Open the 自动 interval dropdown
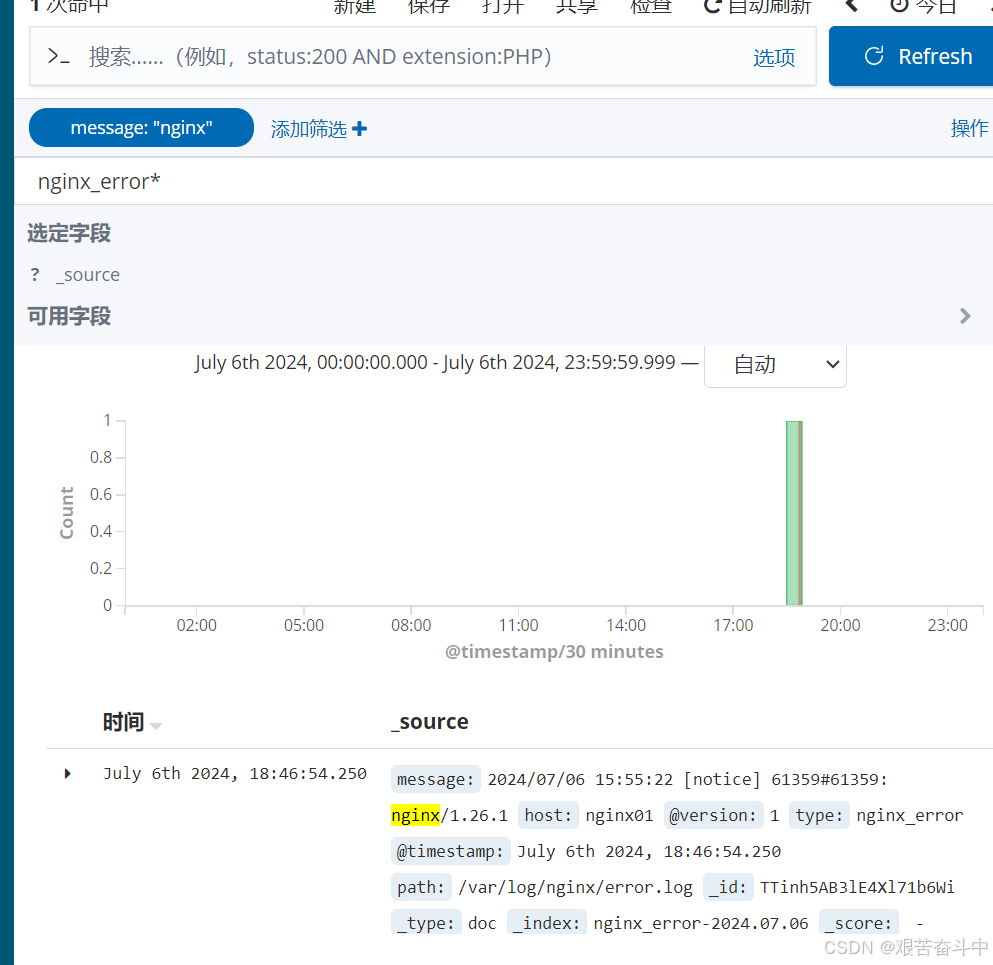 coord(775,365)
